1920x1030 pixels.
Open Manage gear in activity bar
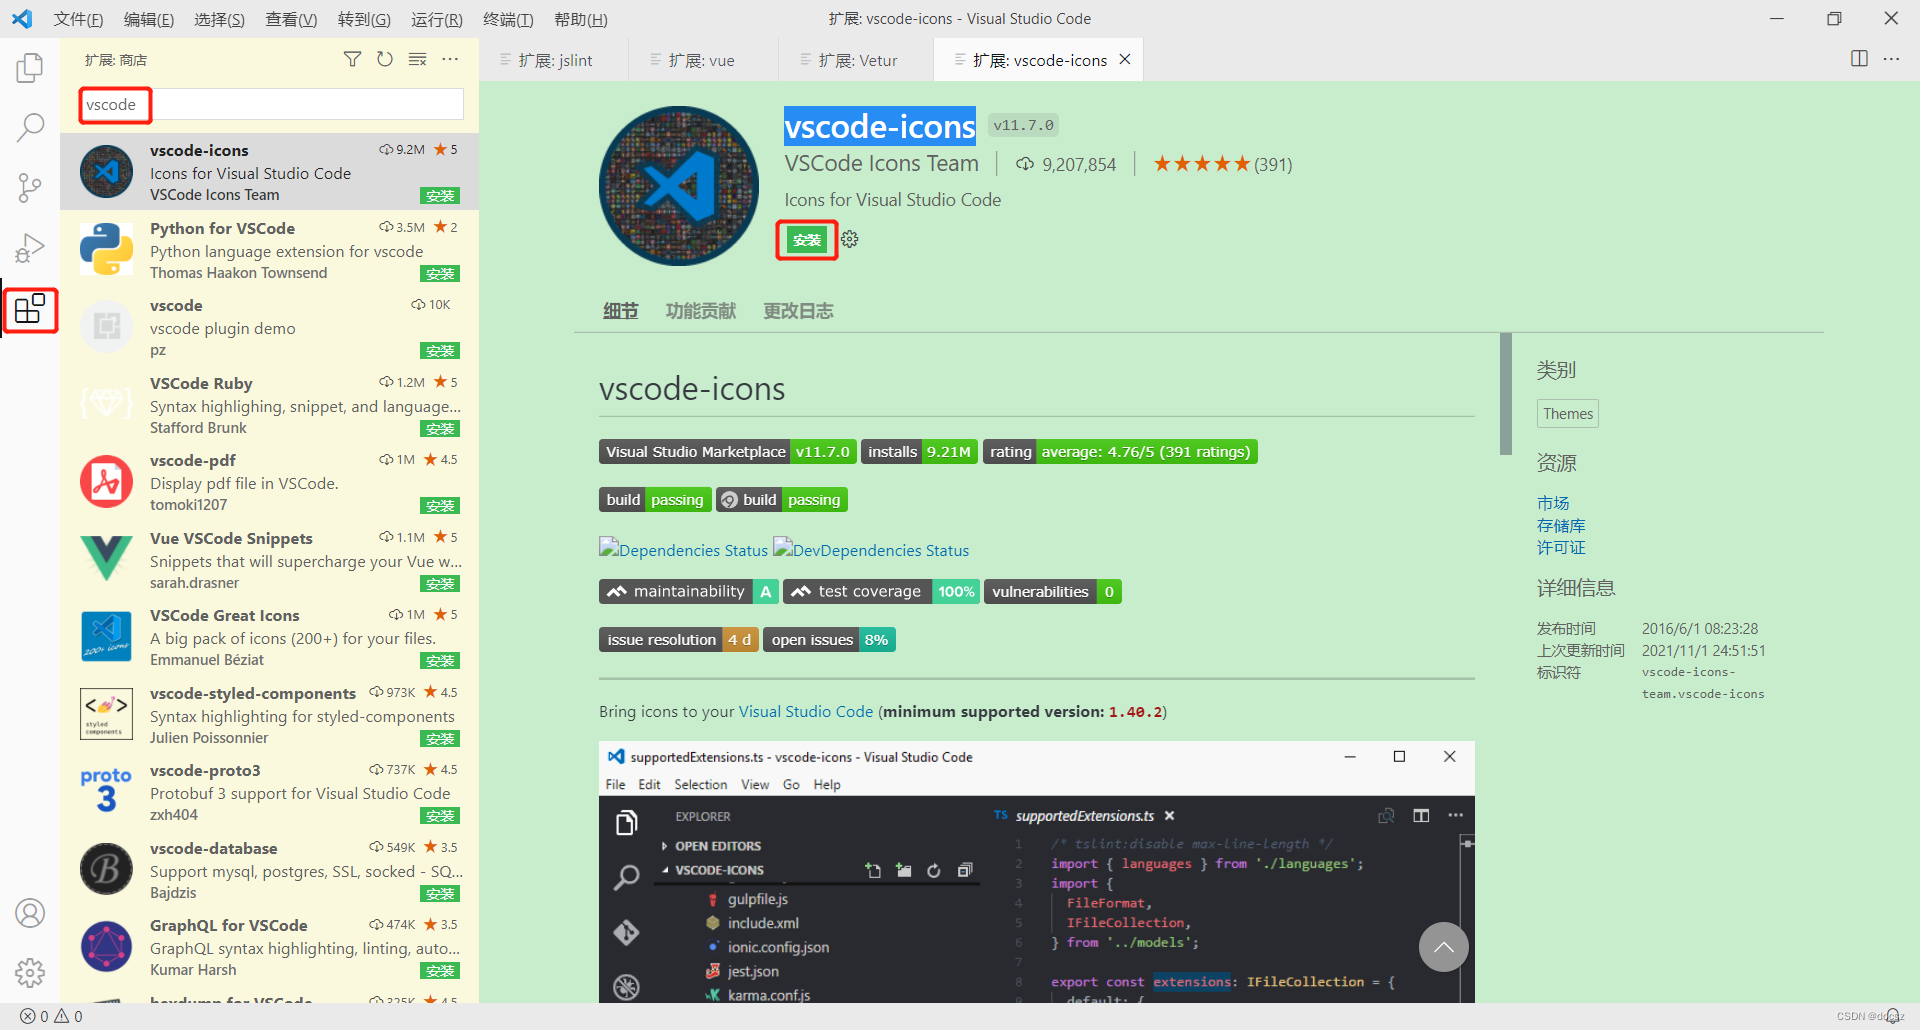30,972
